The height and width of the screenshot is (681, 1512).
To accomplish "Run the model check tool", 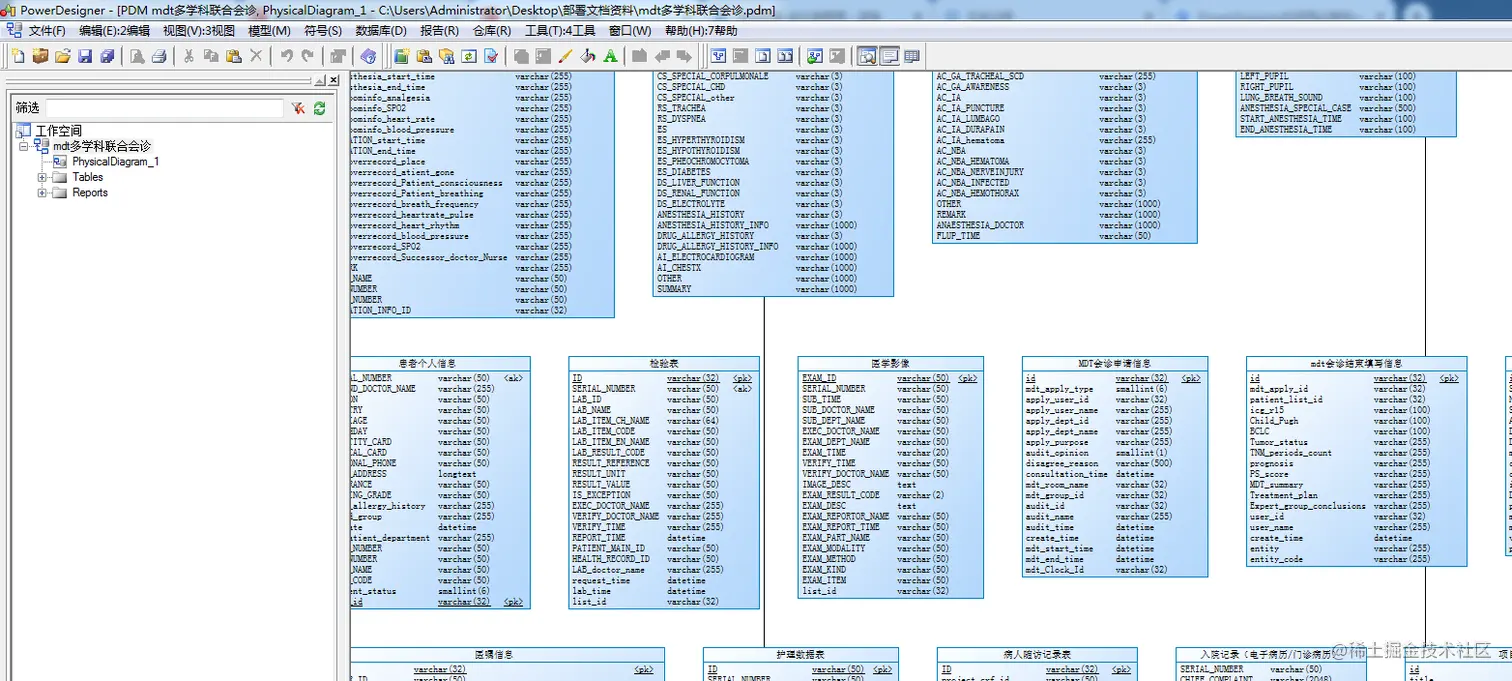I will (x=492, y=57).
